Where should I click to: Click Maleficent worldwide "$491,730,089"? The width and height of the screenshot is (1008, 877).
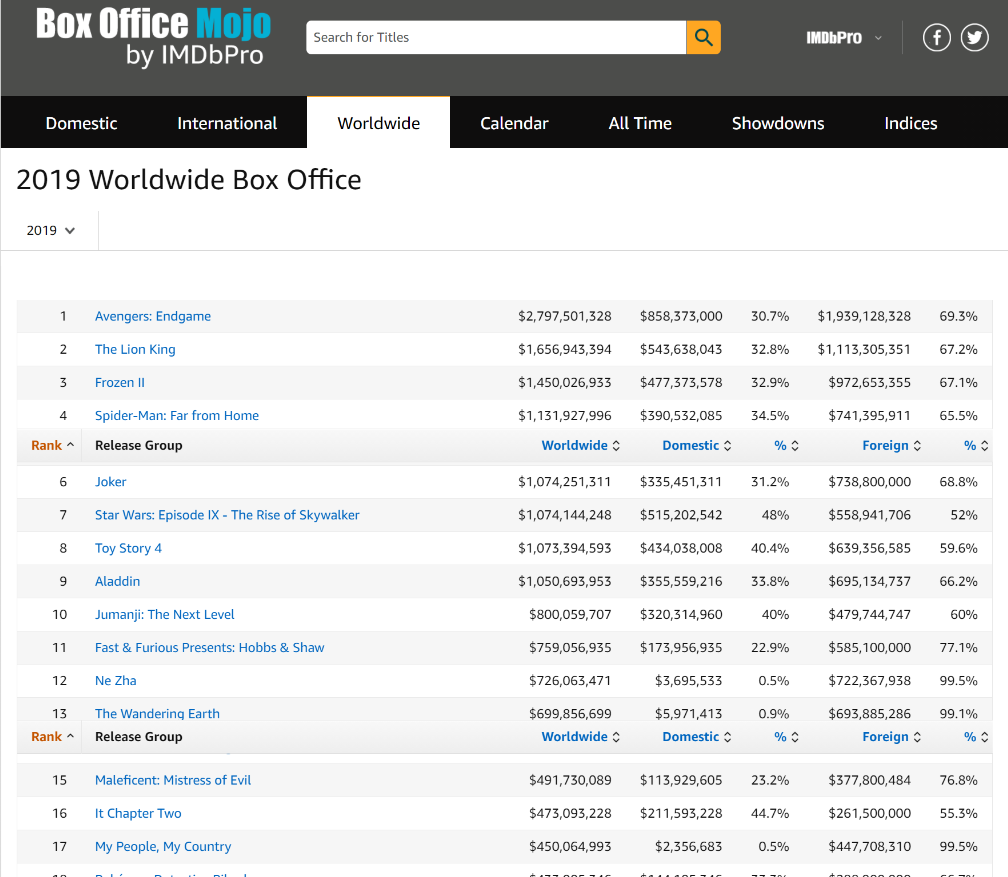click(x=570, y=780)
